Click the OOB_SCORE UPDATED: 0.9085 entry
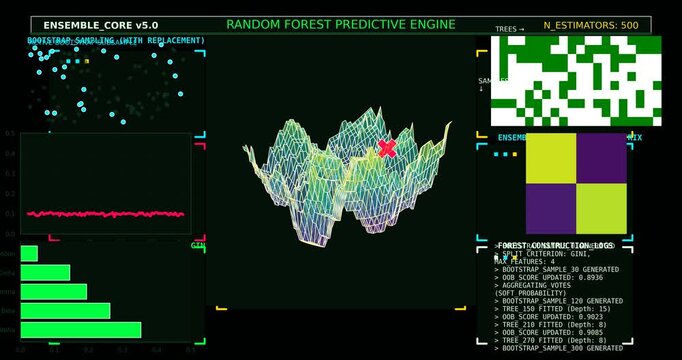The height and width of the screenshot is (360, 682). 549,332
